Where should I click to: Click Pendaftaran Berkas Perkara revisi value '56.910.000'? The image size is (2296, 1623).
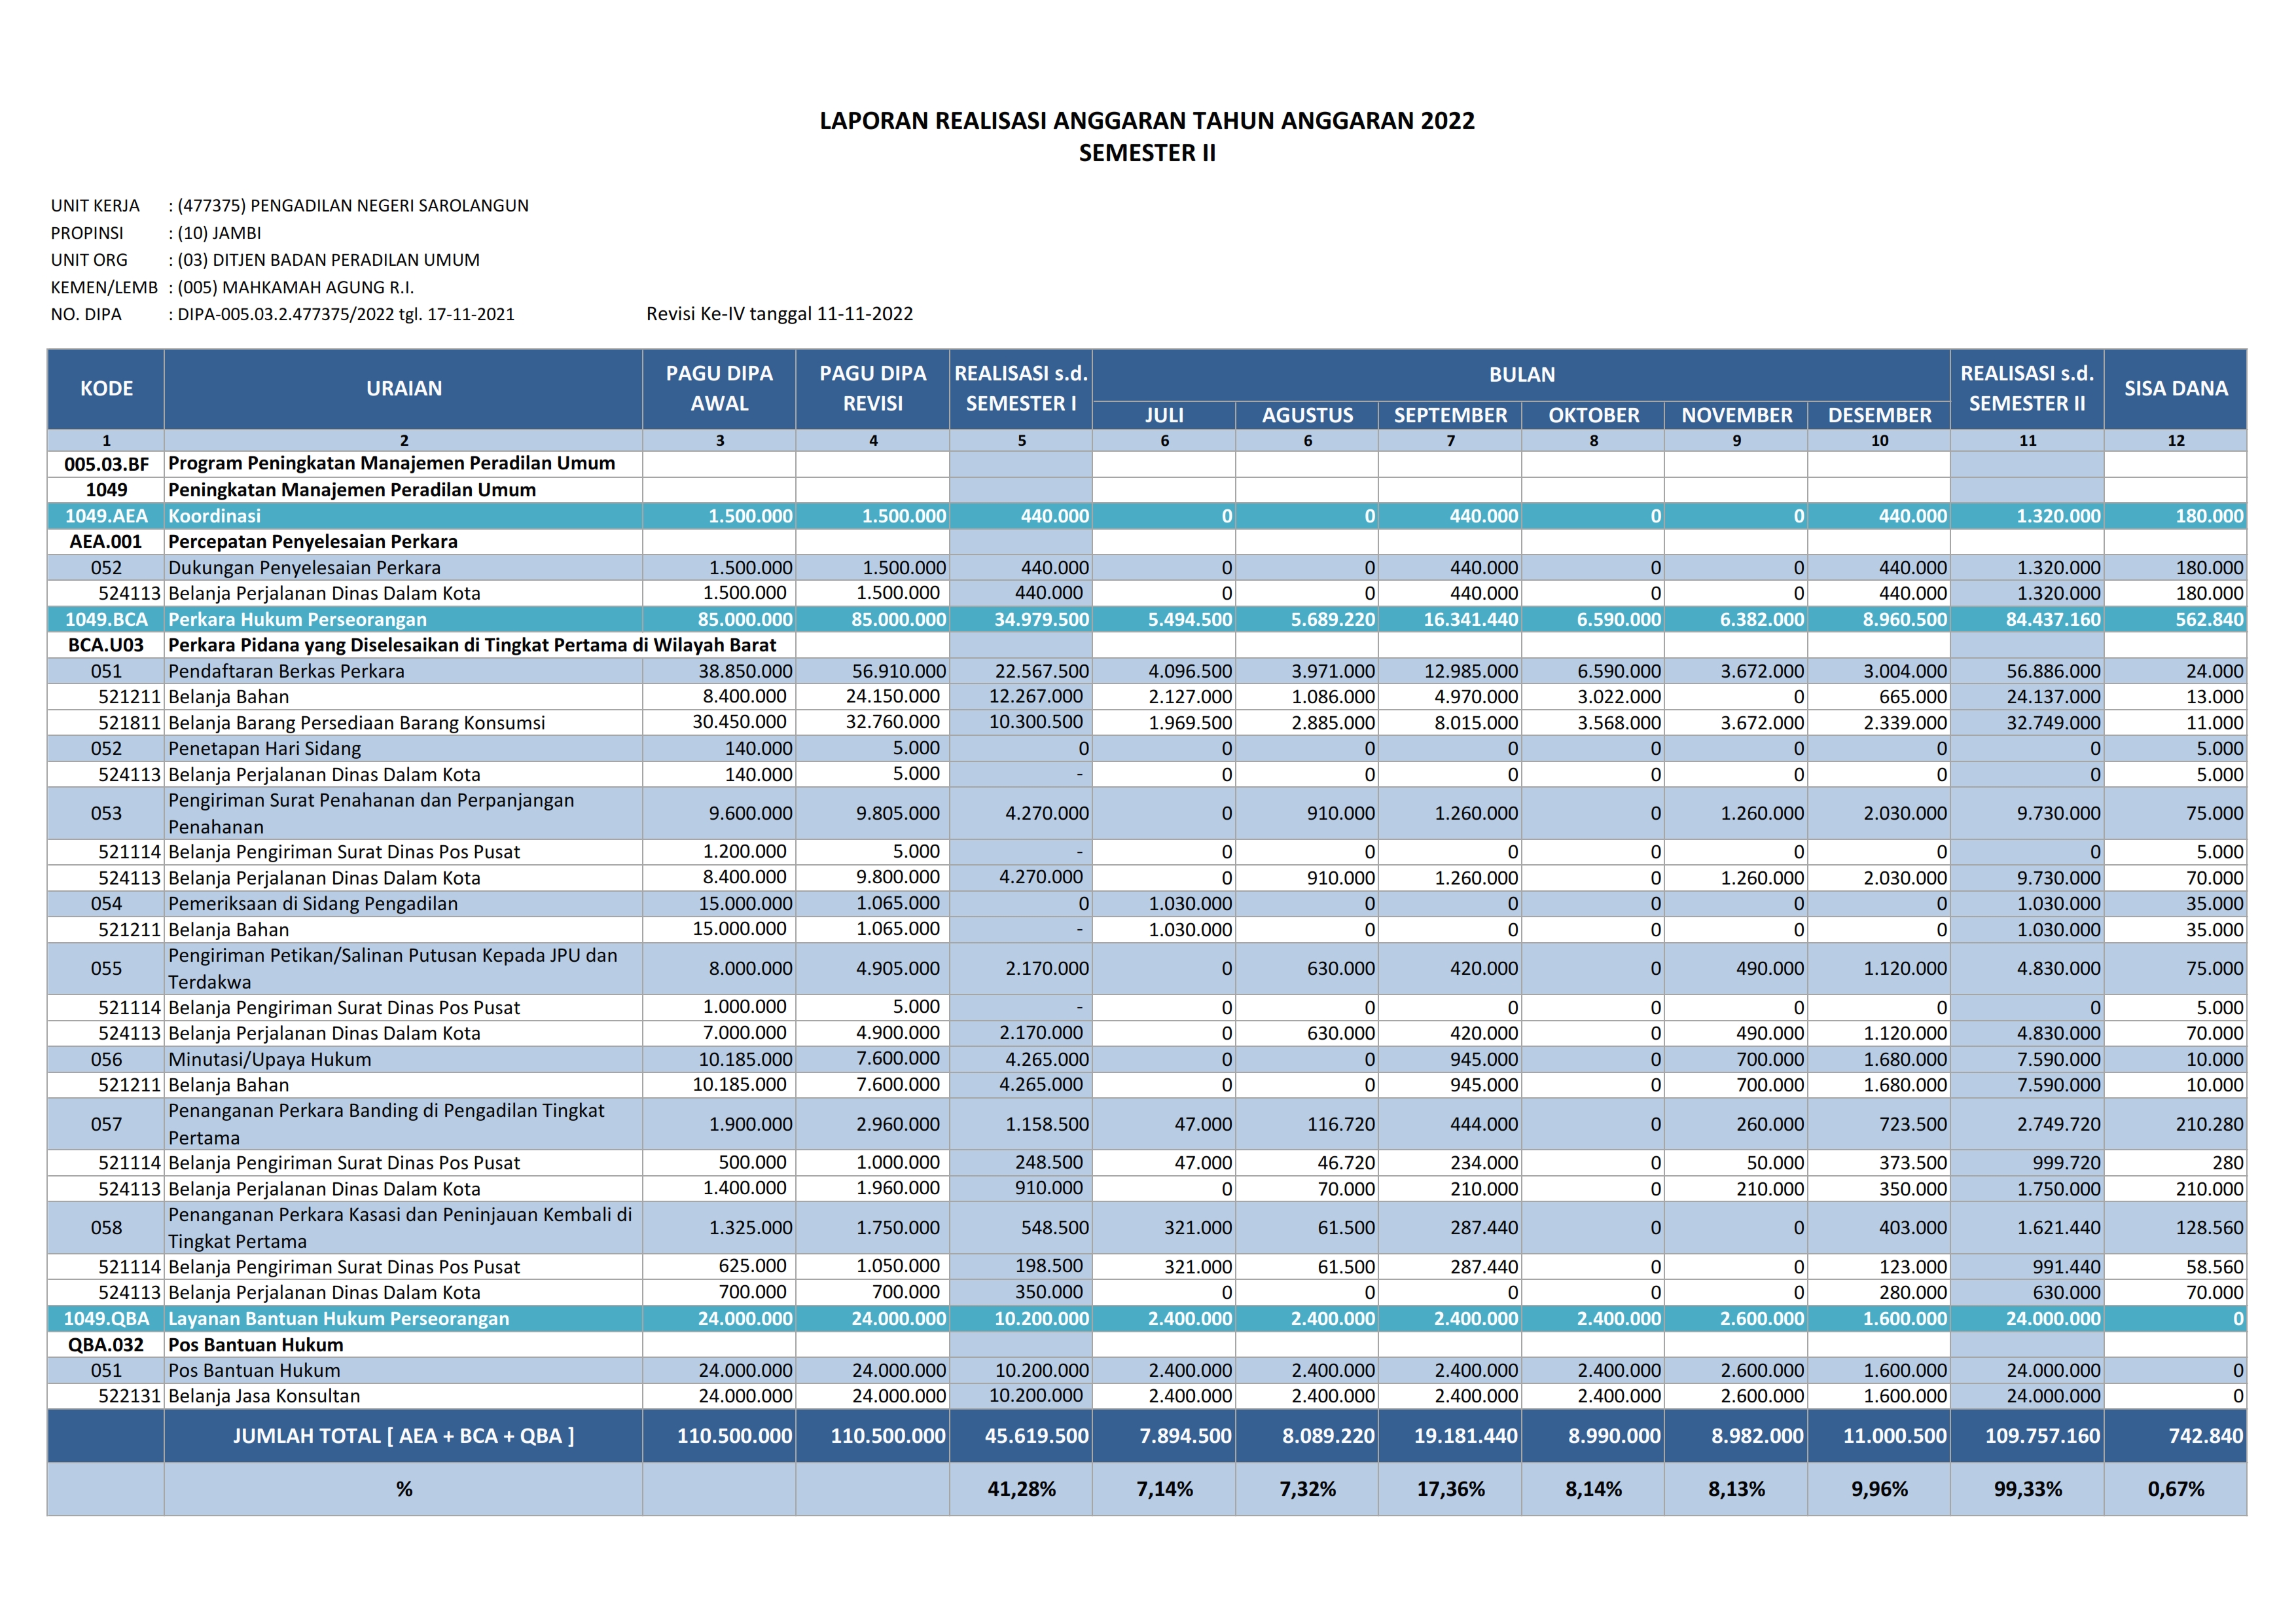pyautogui.click(x=898, y=671)
